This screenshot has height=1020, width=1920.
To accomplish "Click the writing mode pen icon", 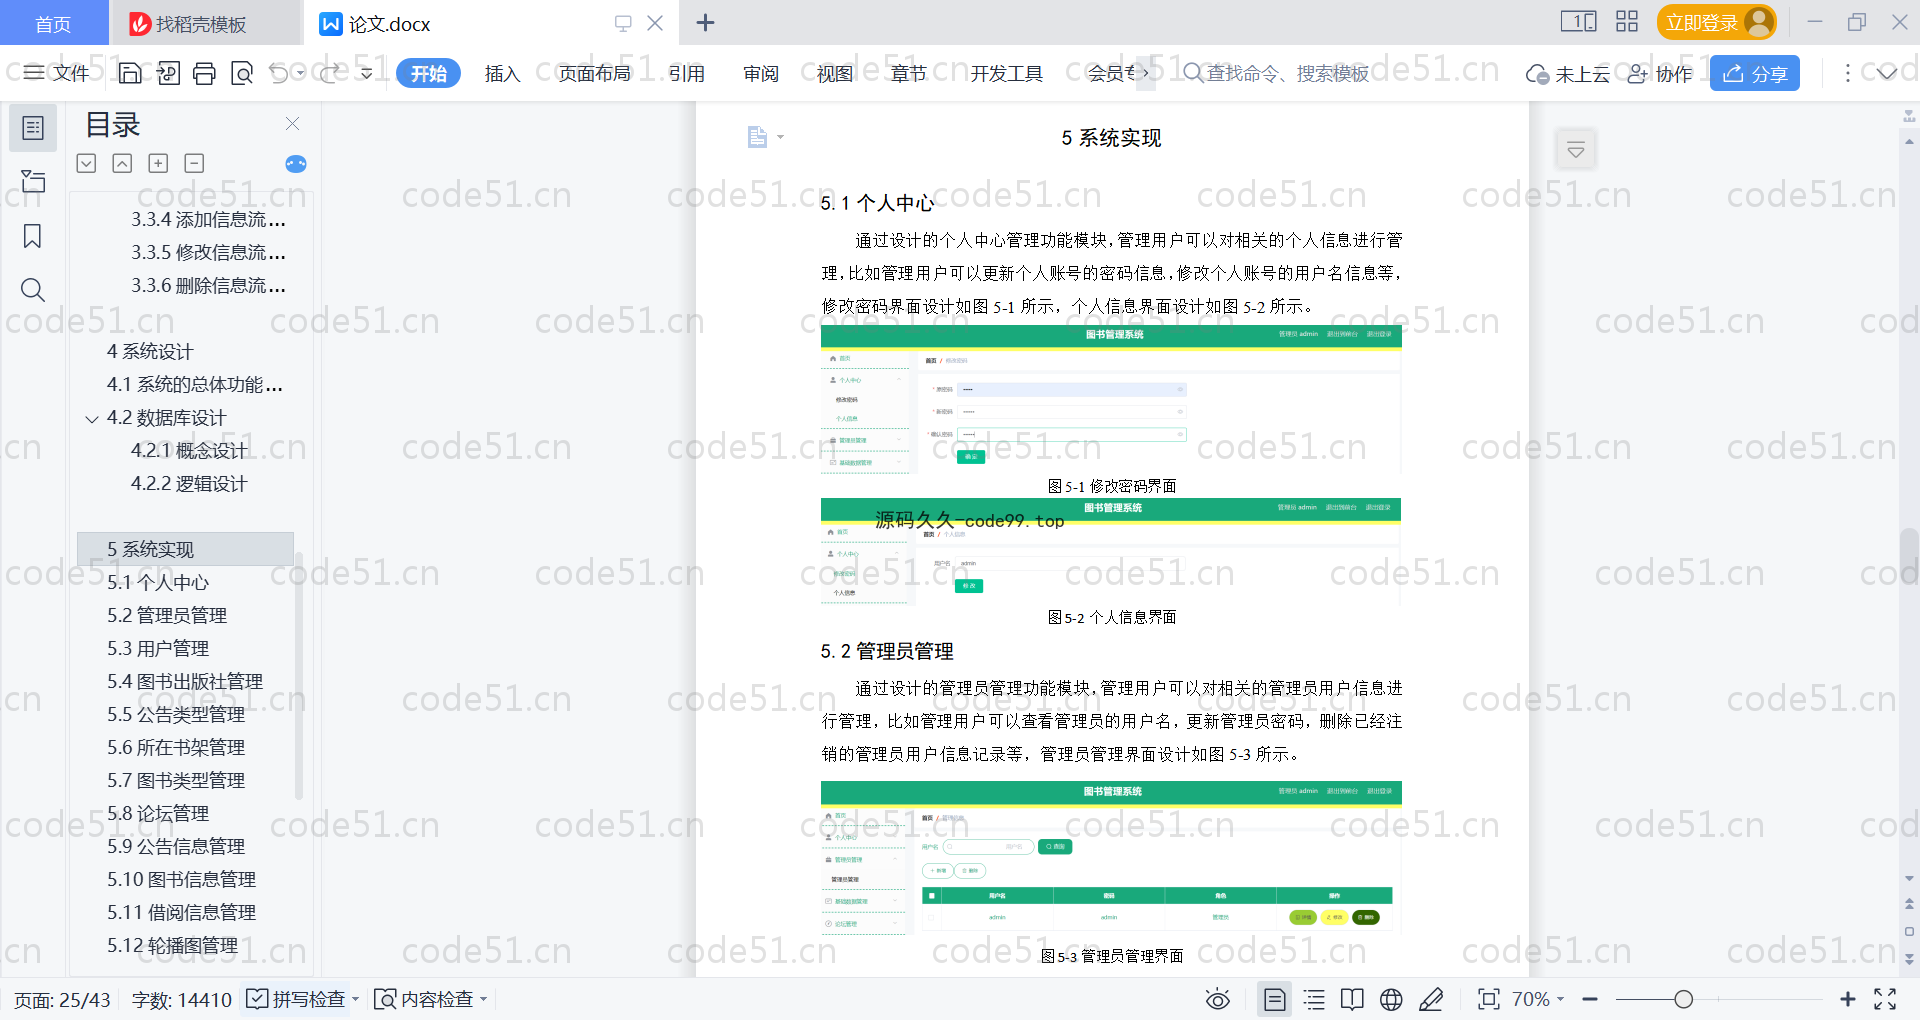I will (x=1431, y=999).
